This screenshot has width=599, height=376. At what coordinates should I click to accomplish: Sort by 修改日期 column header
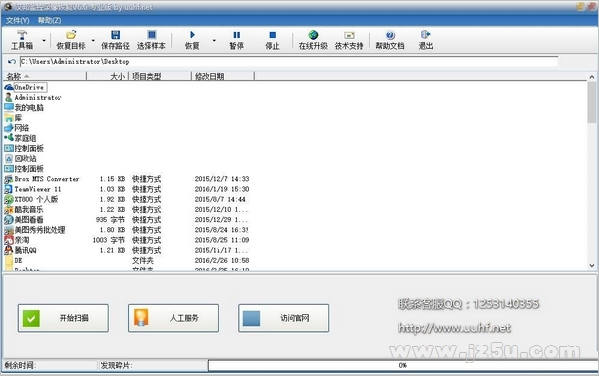click(223, 76)
